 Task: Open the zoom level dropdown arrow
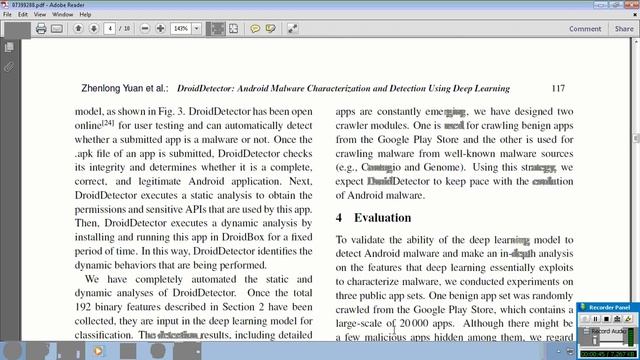coord(196,29)
